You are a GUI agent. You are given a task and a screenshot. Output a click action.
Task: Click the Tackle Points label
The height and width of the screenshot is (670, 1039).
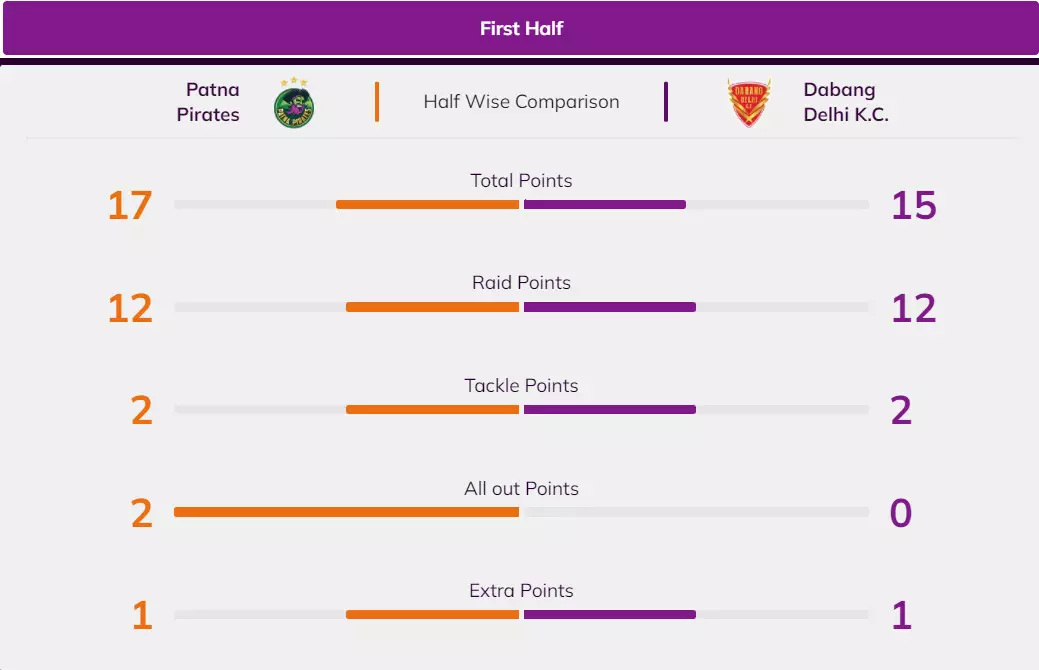pyautogui.click(x=521, y=385)
